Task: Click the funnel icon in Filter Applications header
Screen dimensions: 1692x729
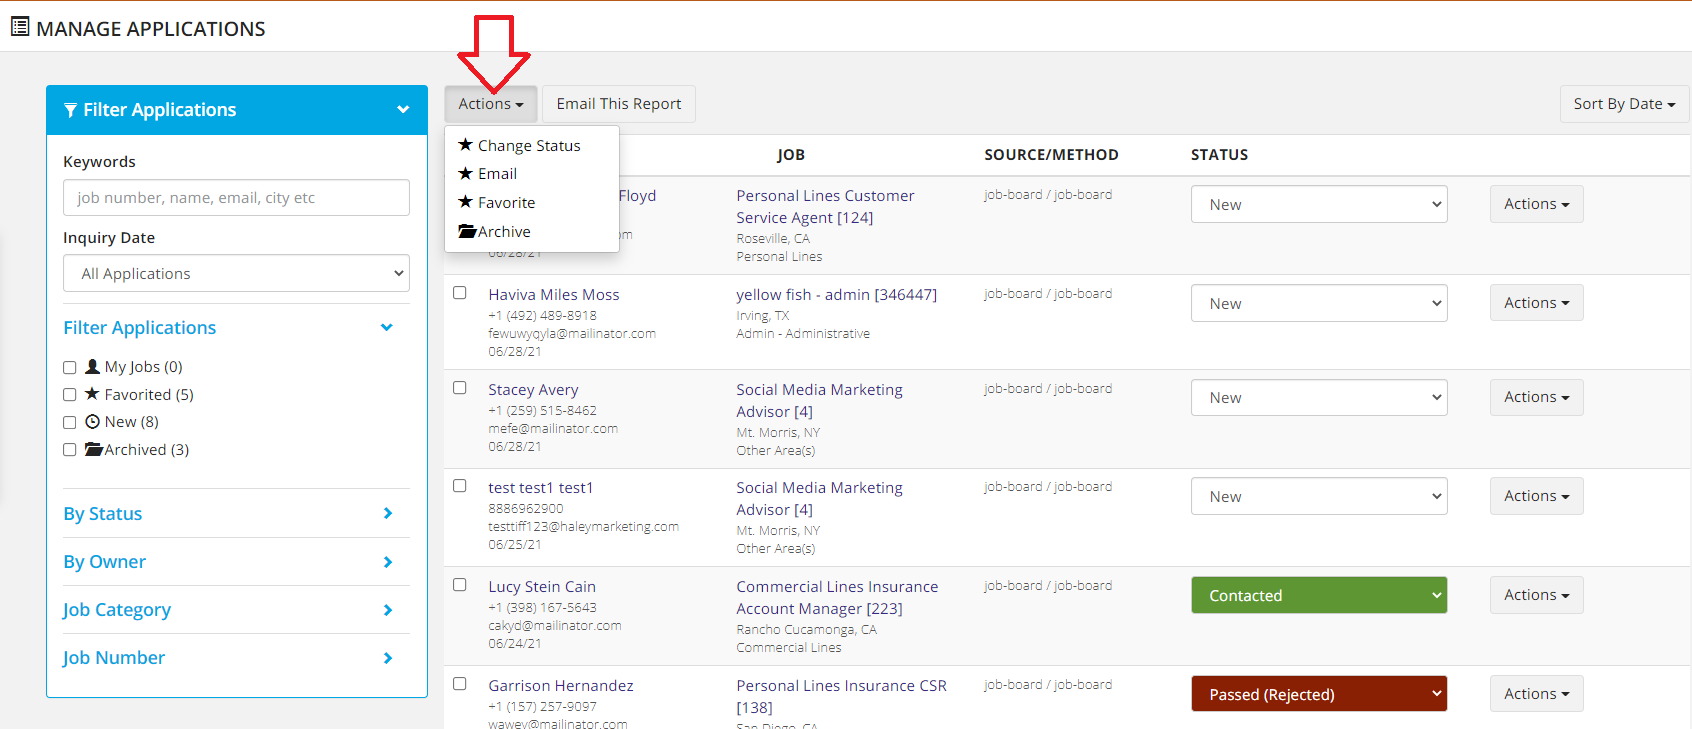Action: pos(70,110)
